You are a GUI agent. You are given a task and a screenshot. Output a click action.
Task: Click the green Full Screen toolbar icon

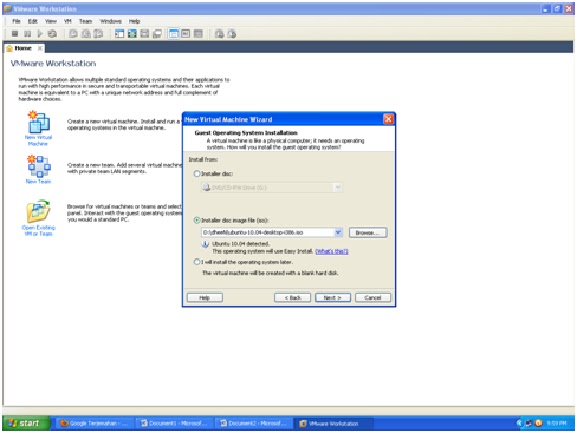[132, 34]
